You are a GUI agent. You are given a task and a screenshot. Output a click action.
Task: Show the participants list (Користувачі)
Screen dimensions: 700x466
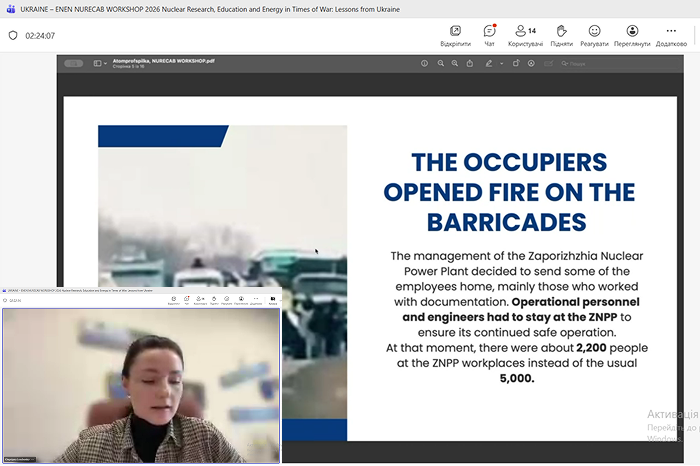coord(525,35)
